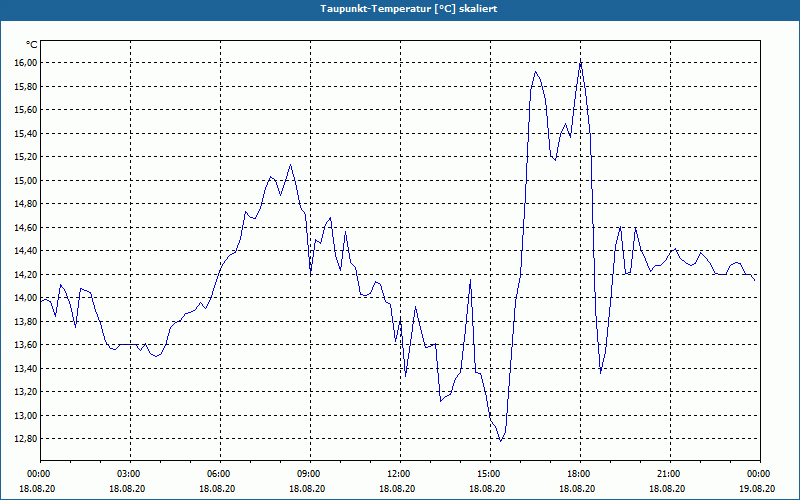This screenshot has height=500, width=800.
Task: Click the 00:00 time label above 18.08.20
Action: [37, 474]
